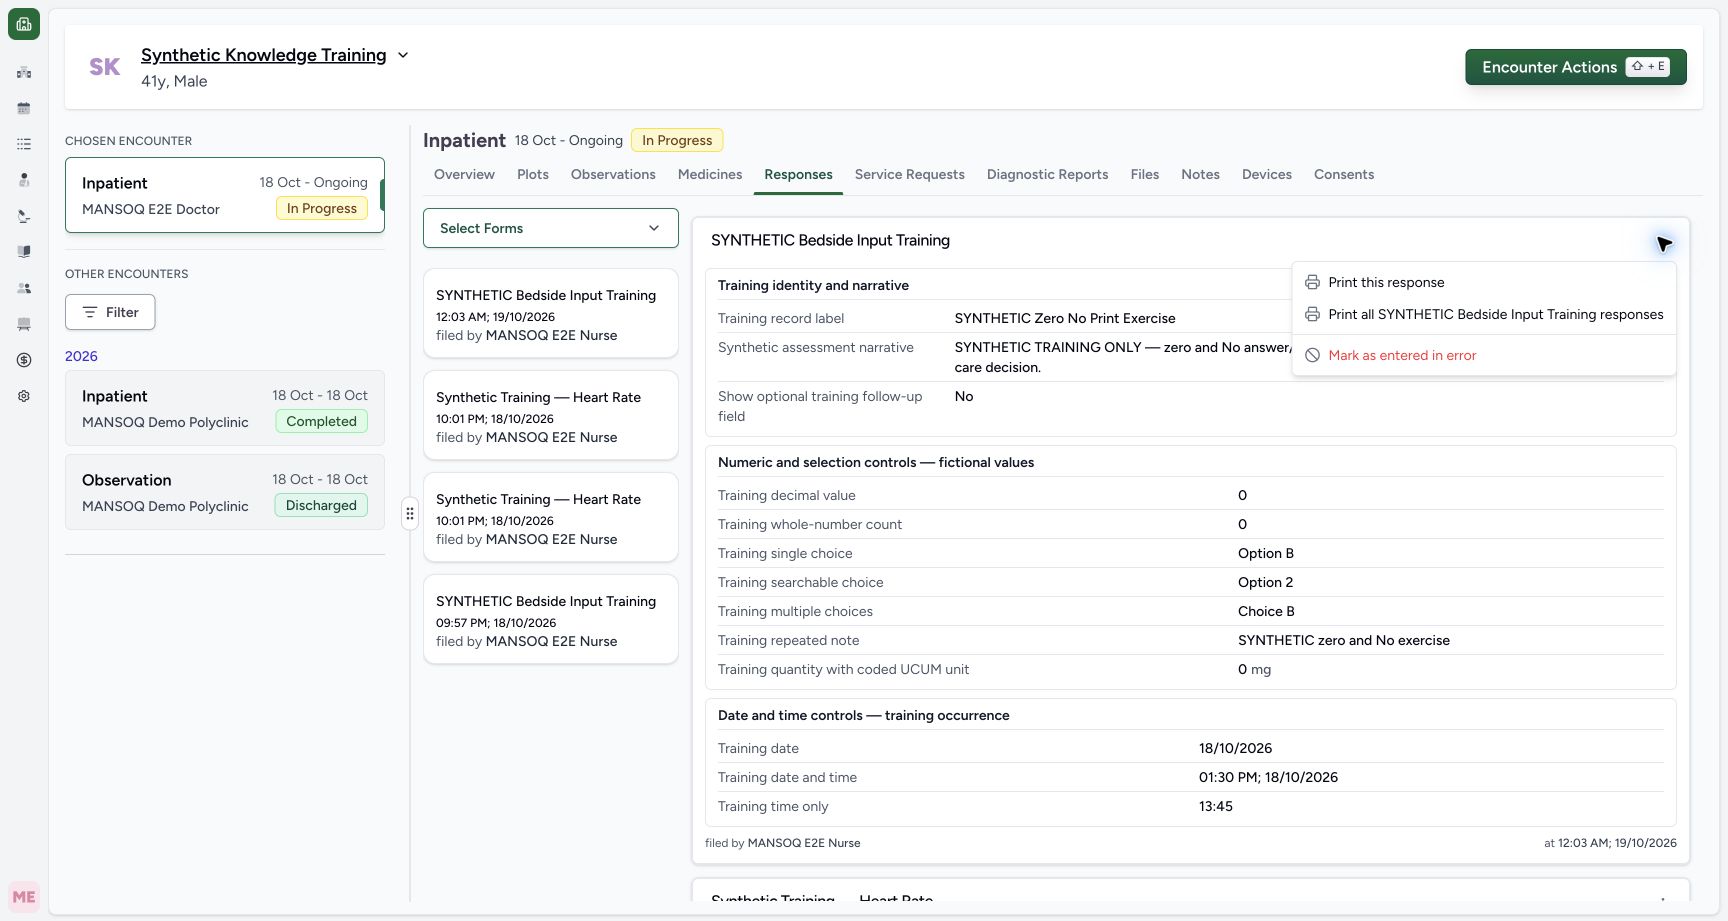The image size is (1728, 921).
Task: Click the Filter button for other encounters
Action: click(x=110, y=312)
